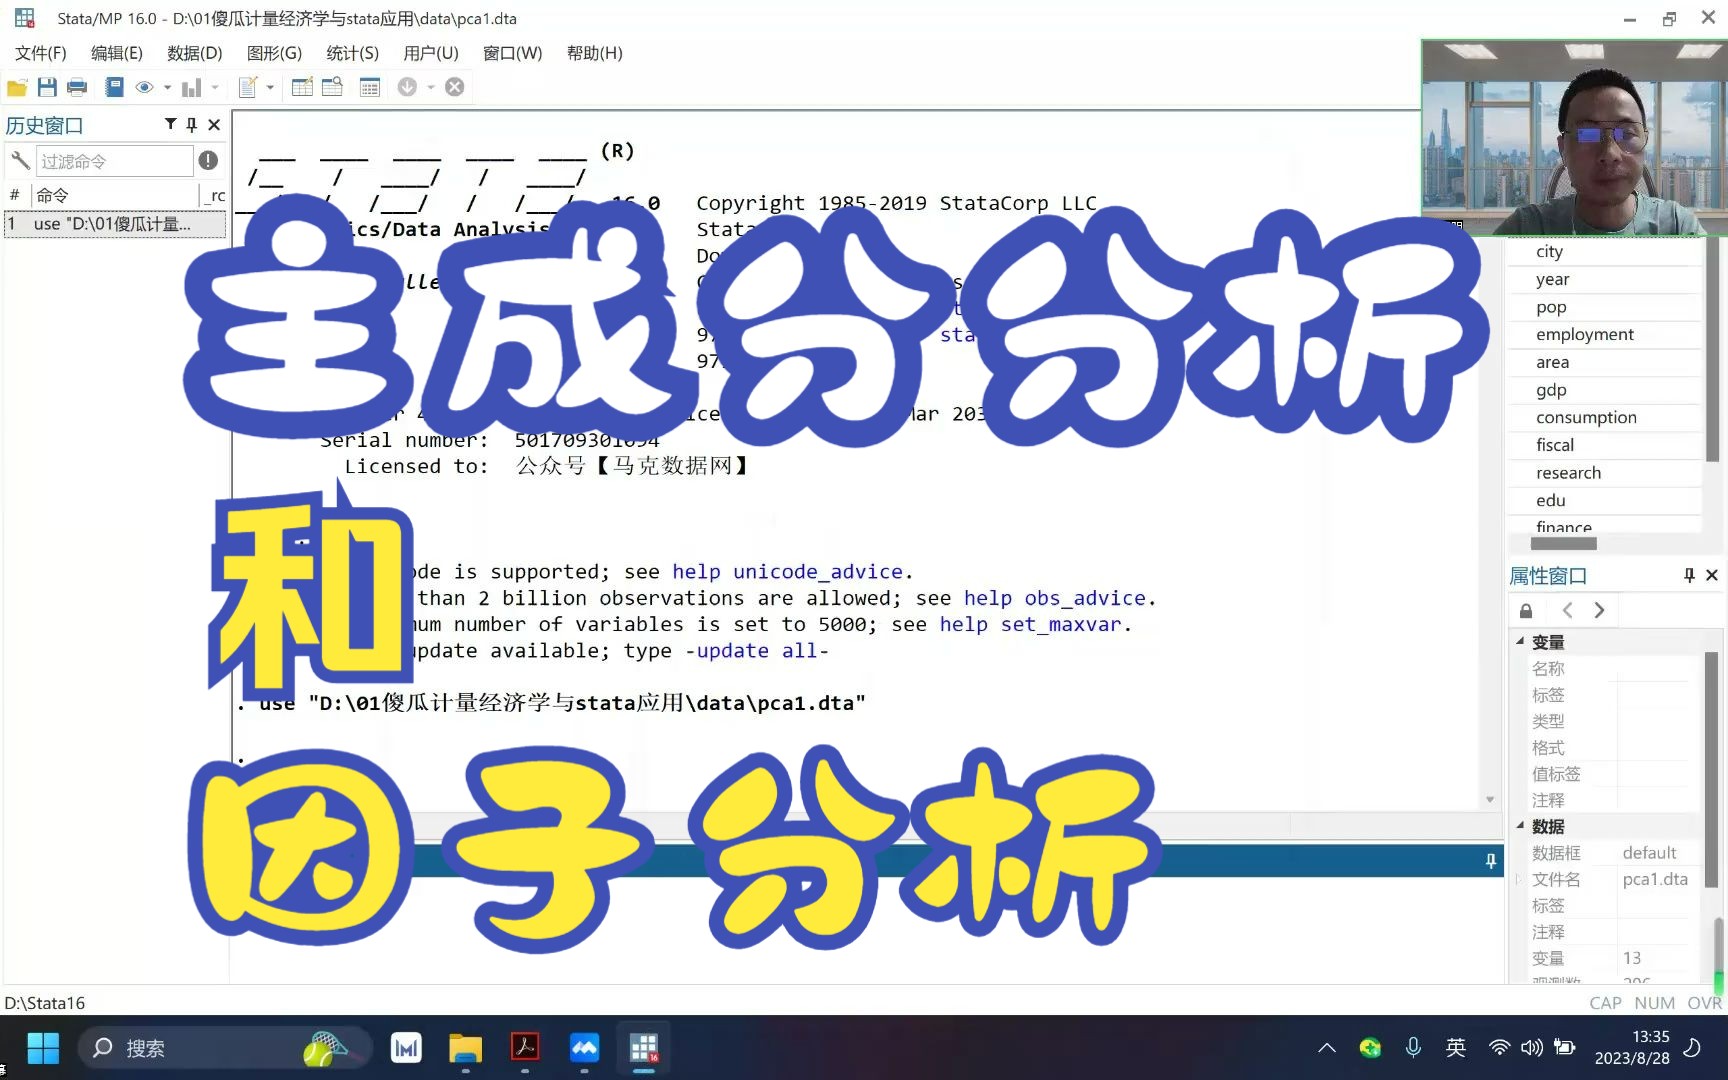This screenshot has height=1080, width=1728.
Task: Click the variables list horizontal scrollbar
Action: pos(1564,543)
